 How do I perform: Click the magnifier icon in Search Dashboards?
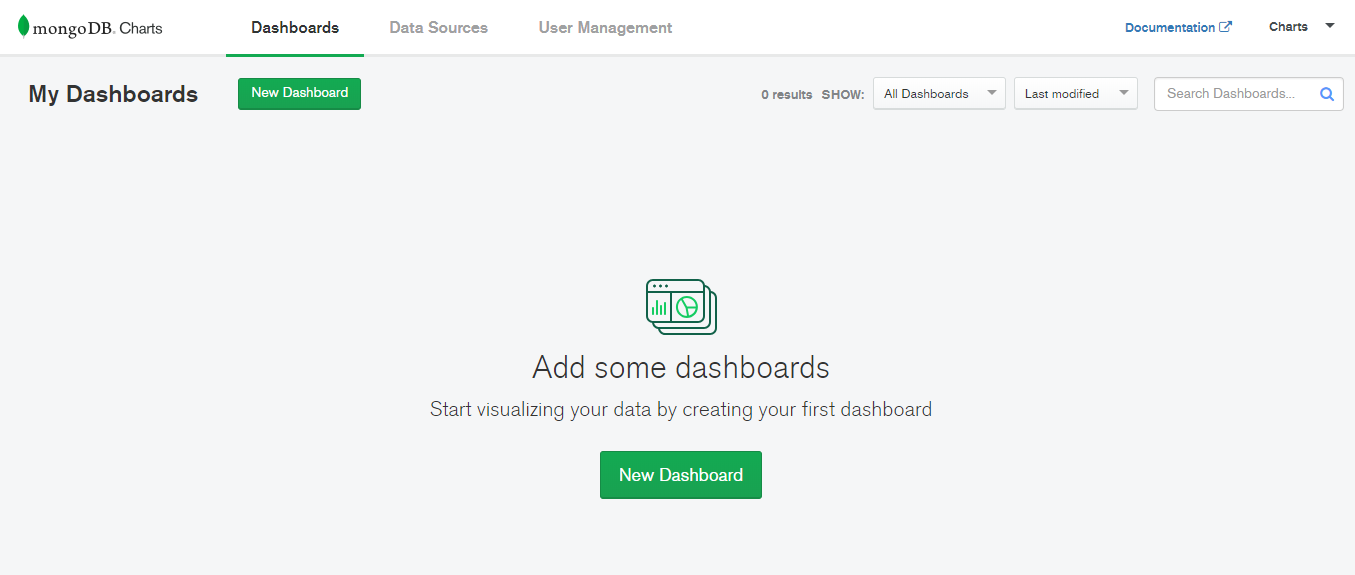point(1327,94)
